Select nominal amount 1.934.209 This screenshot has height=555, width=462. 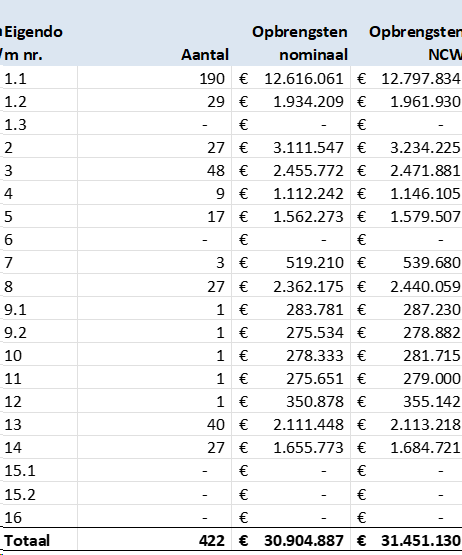click(308, 102)
